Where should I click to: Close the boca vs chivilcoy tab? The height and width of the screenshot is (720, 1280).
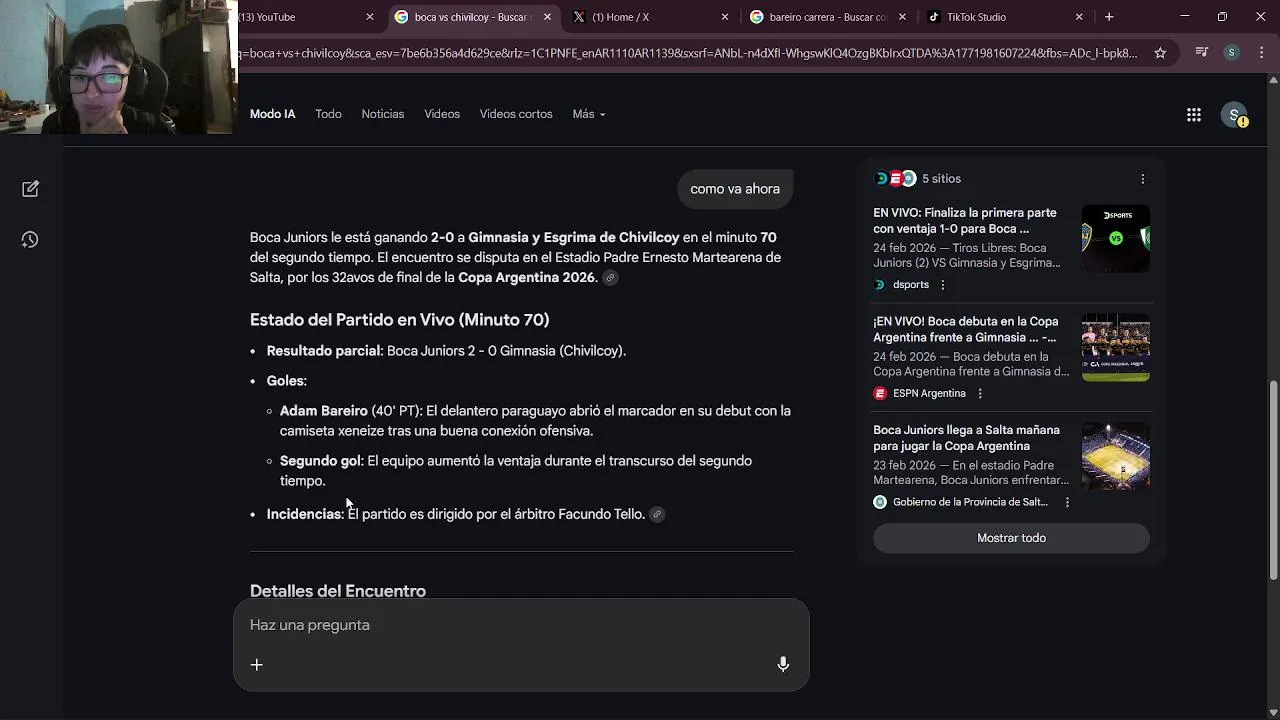coord(549,17)
